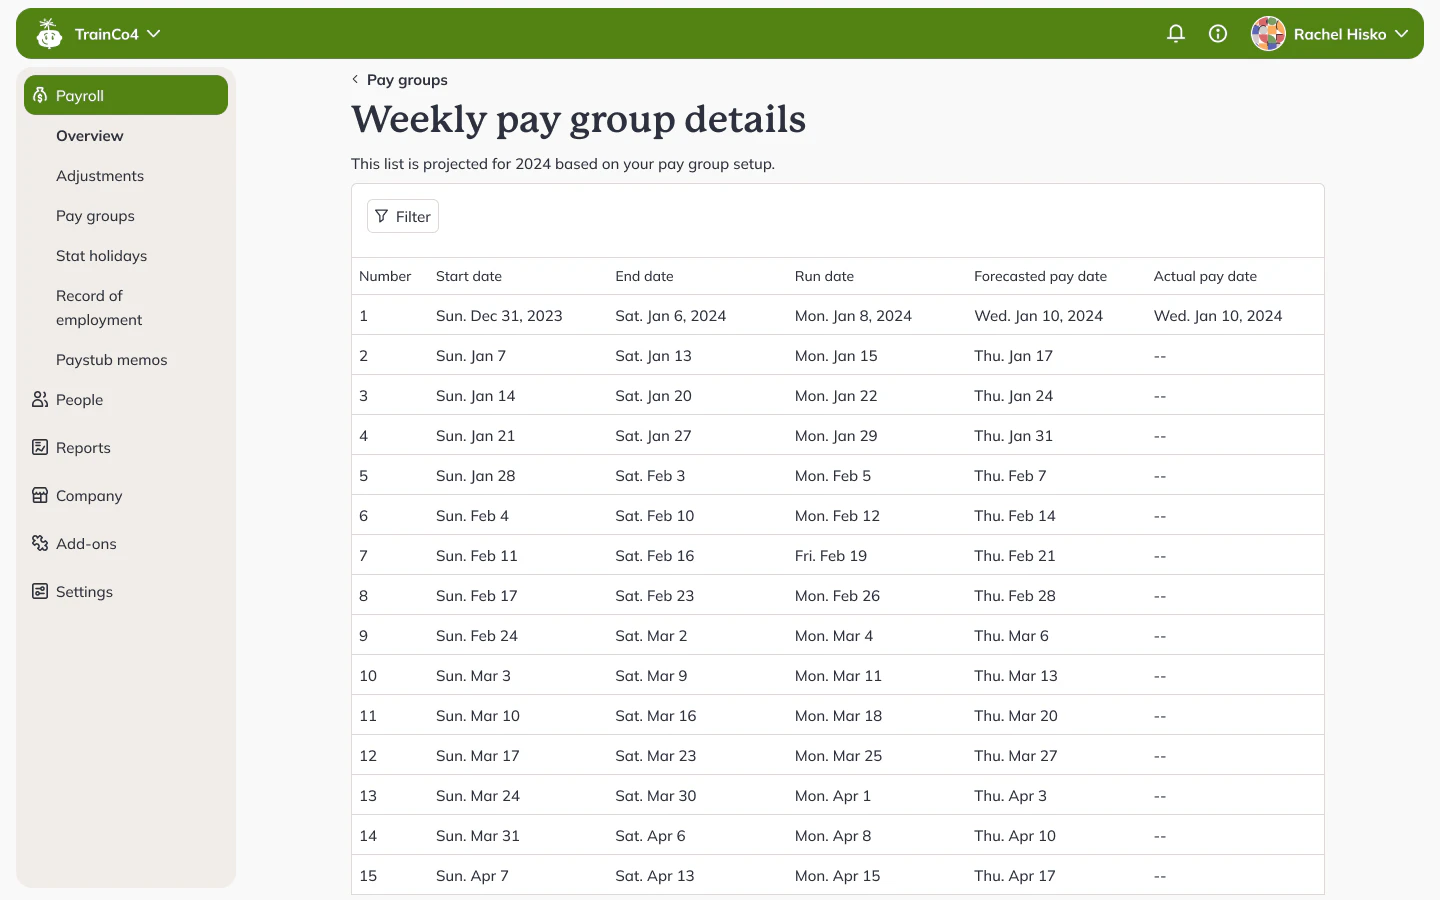Image resolution: width=1440 pixels, height=900 pixels.
Task: Open the Payroll section icon in sidebar
Action: tap(39, 95)
